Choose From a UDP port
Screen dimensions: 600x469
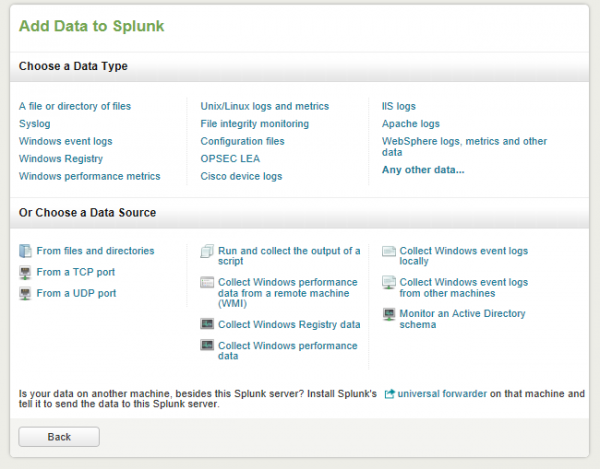(77, 293)
